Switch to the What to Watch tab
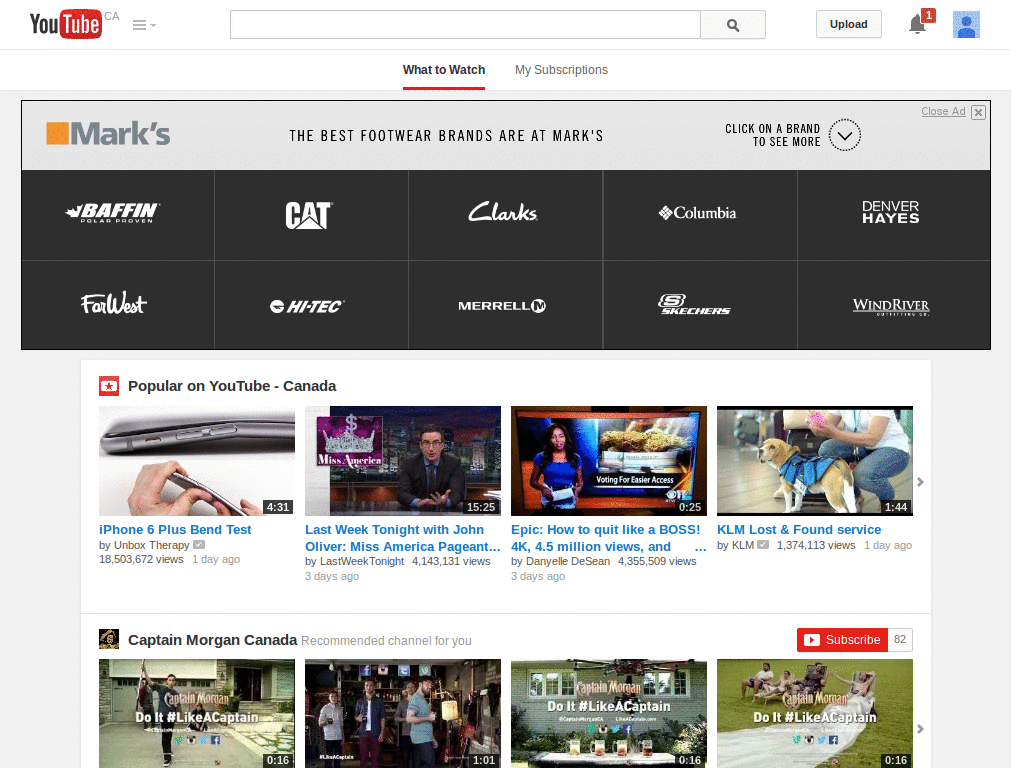Image resolution: width=1024 pixels, height=768 pixels. pyautogui.click(x=444, y=70)
